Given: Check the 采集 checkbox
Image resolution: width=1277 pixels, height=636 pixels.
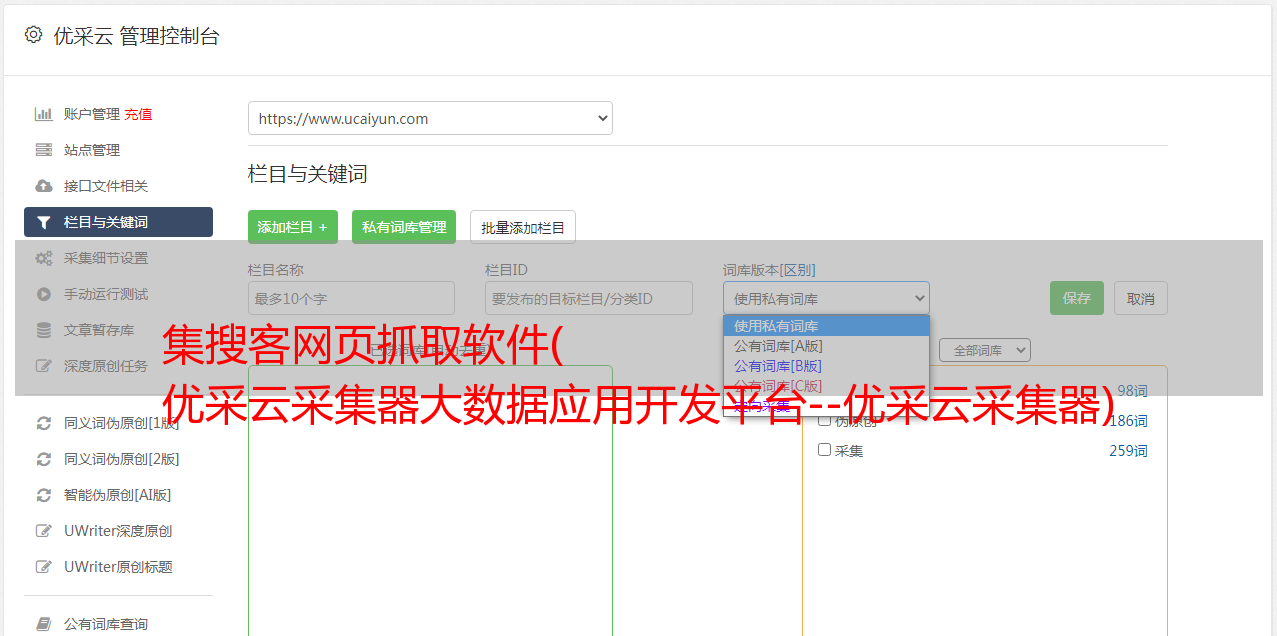Looking at the screenshot, I should [825, 450].
